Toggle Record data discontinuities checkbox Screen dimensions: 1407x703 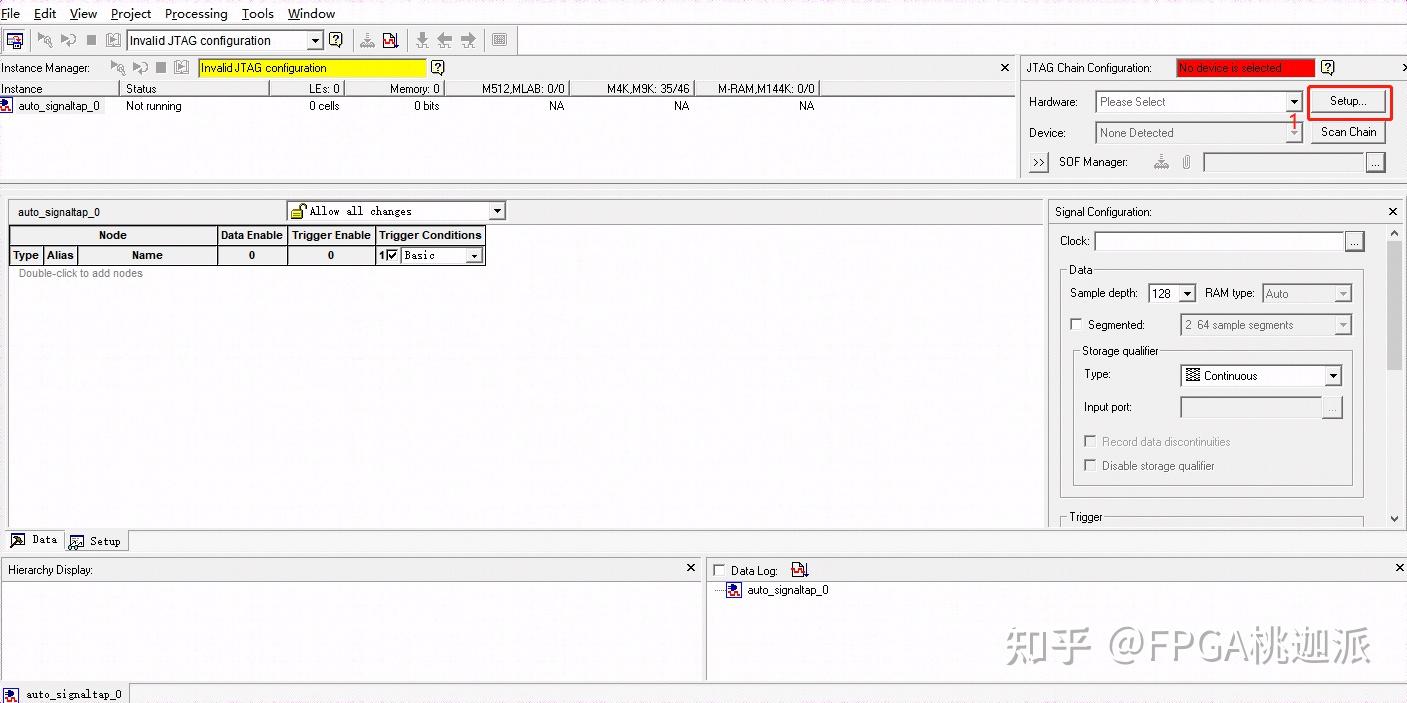point(1090,442)
